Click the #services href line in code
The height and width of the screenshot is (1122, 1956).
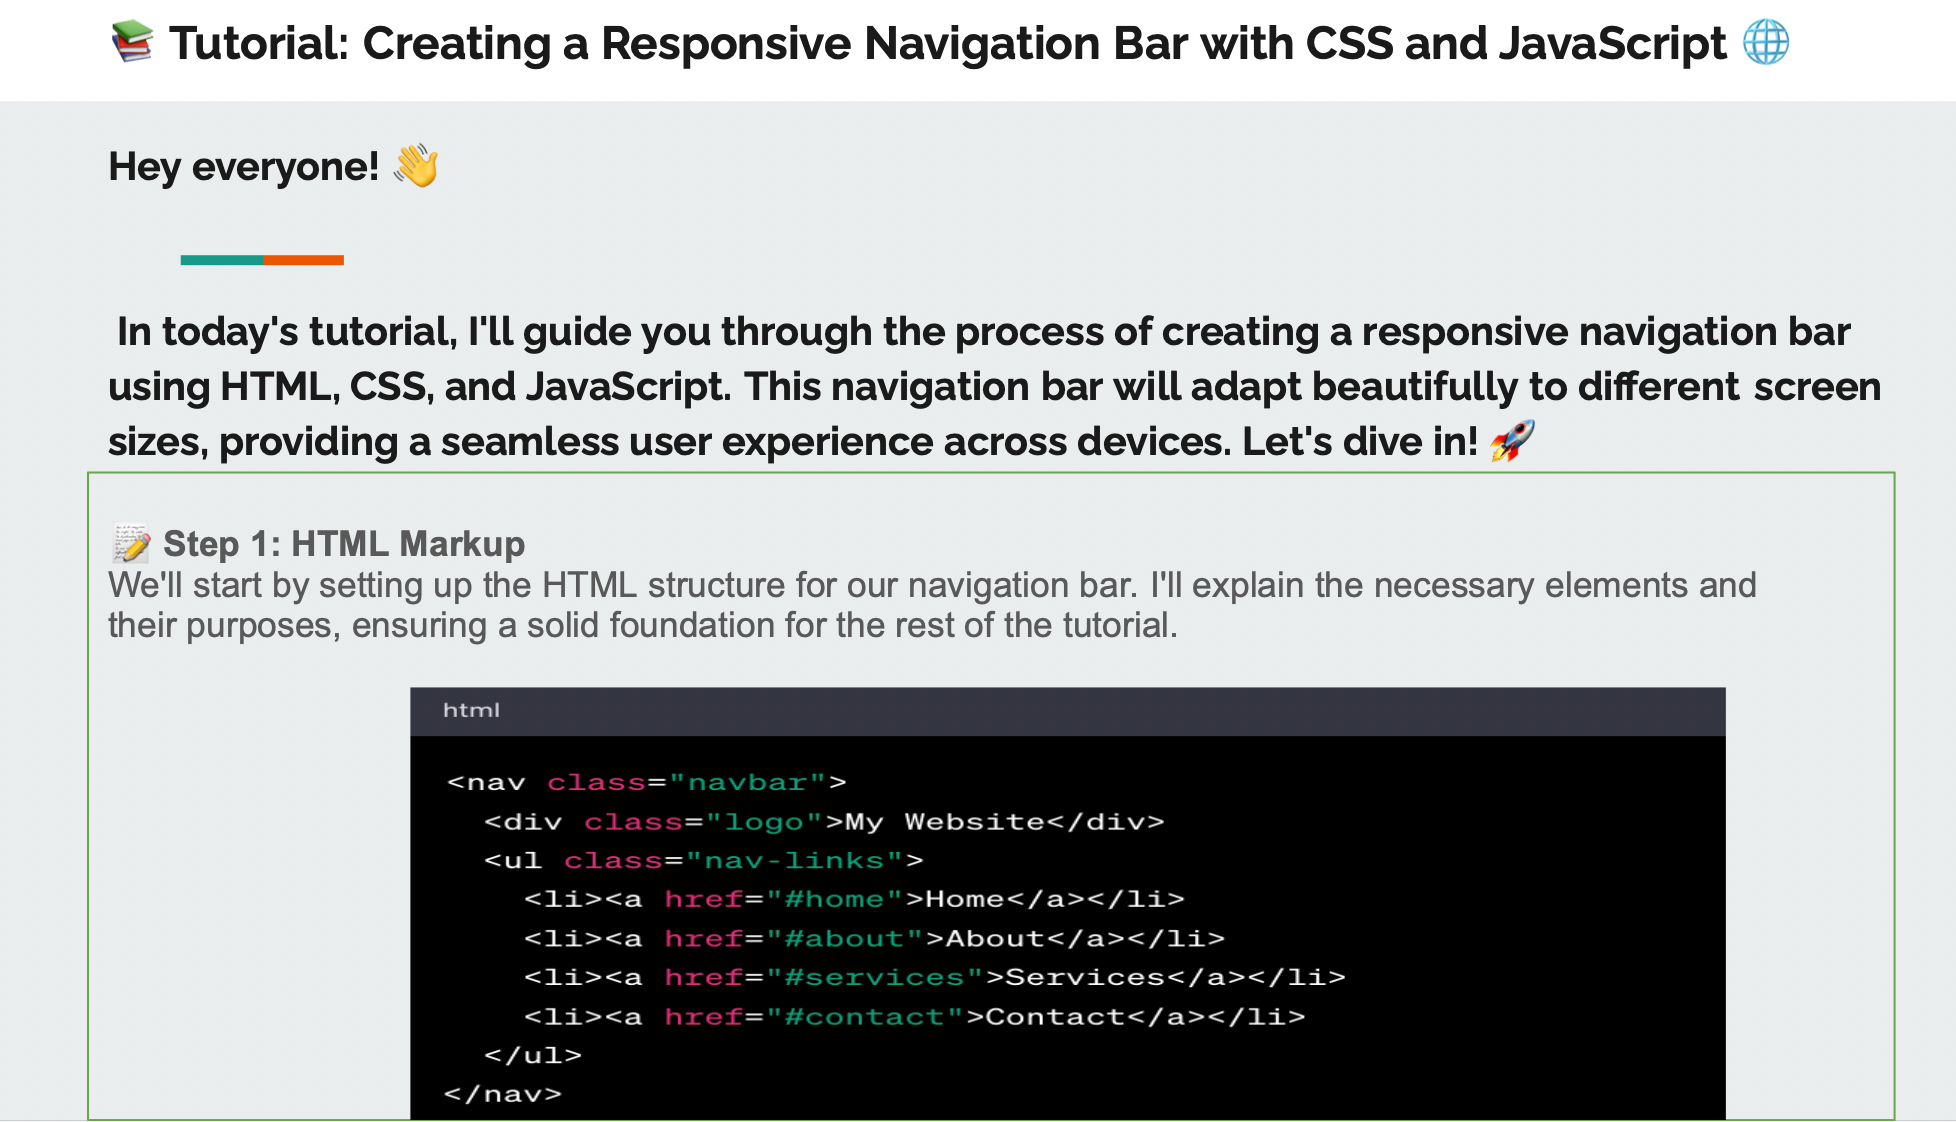933,978
